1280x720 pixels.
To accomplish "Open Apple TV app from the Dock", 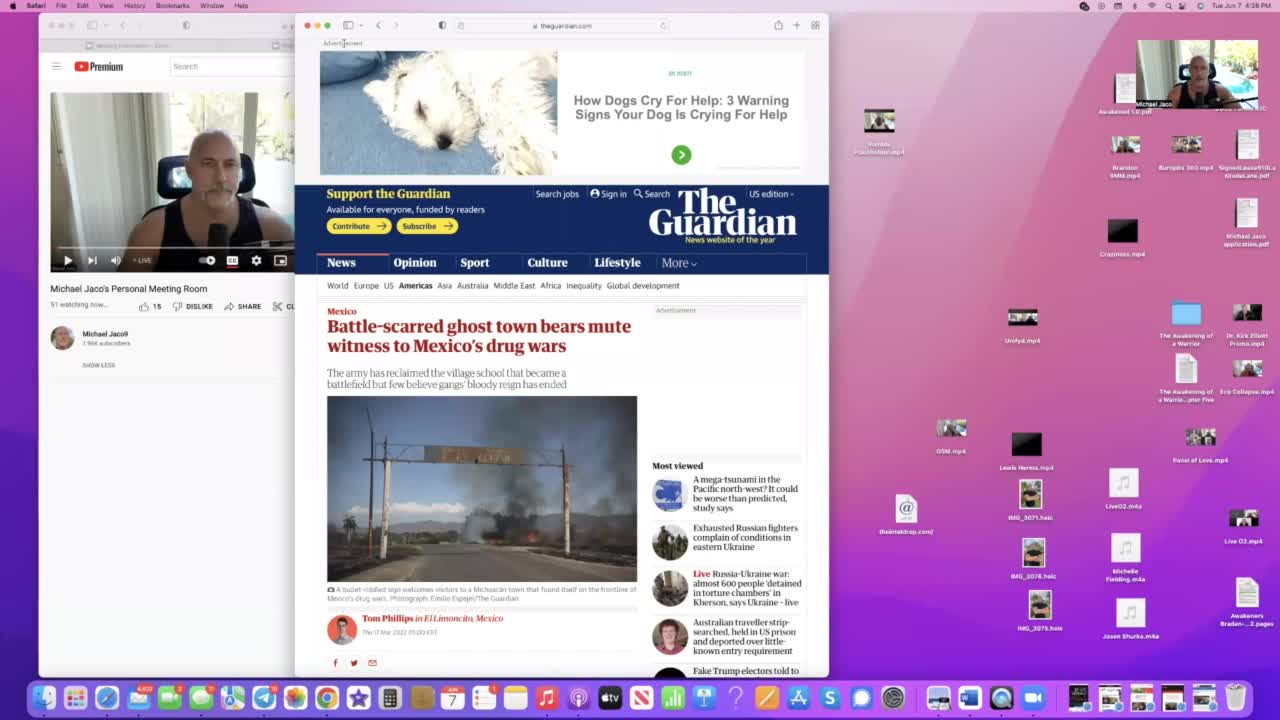I will 610,698.
